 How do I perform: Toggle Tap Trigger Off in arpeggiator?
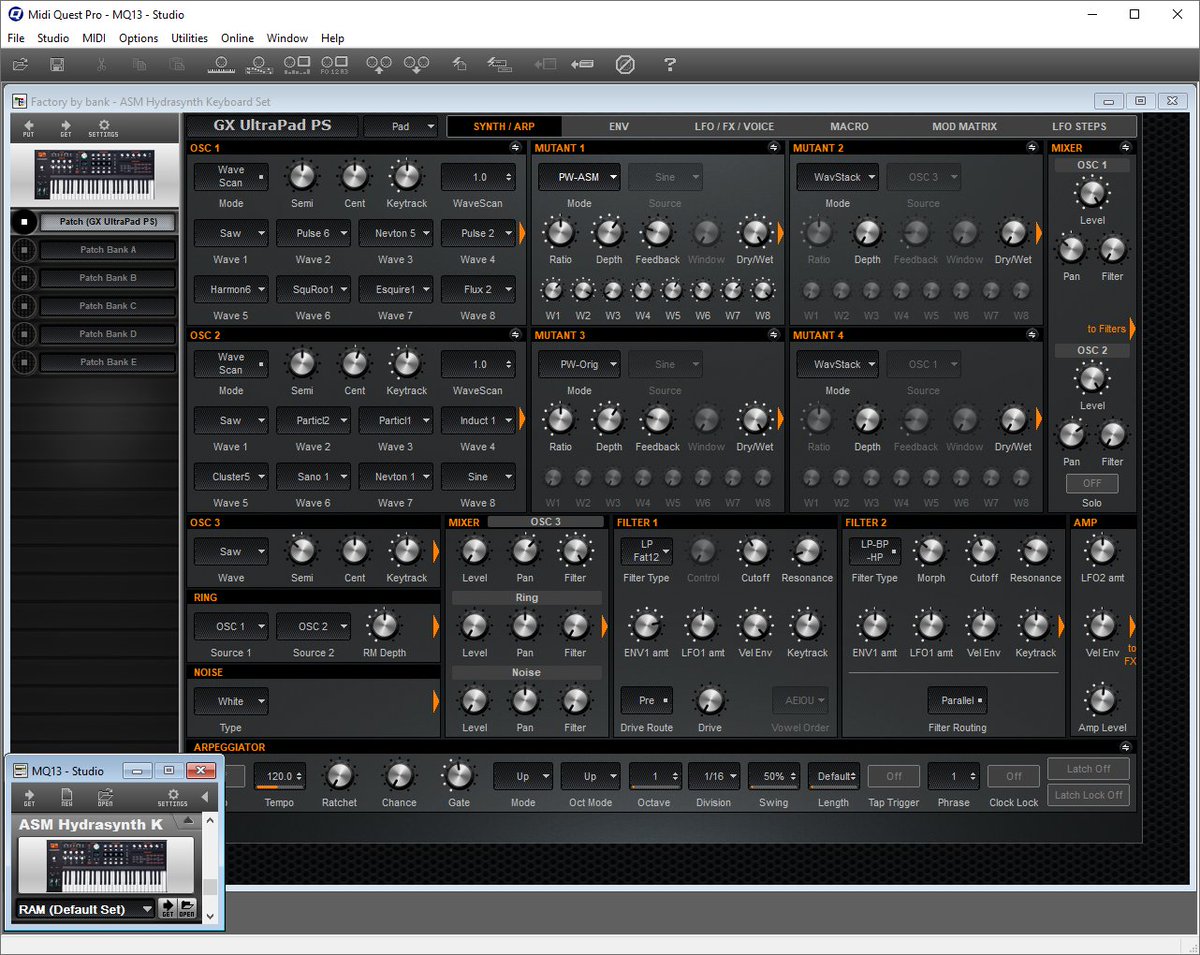(894, 776)
